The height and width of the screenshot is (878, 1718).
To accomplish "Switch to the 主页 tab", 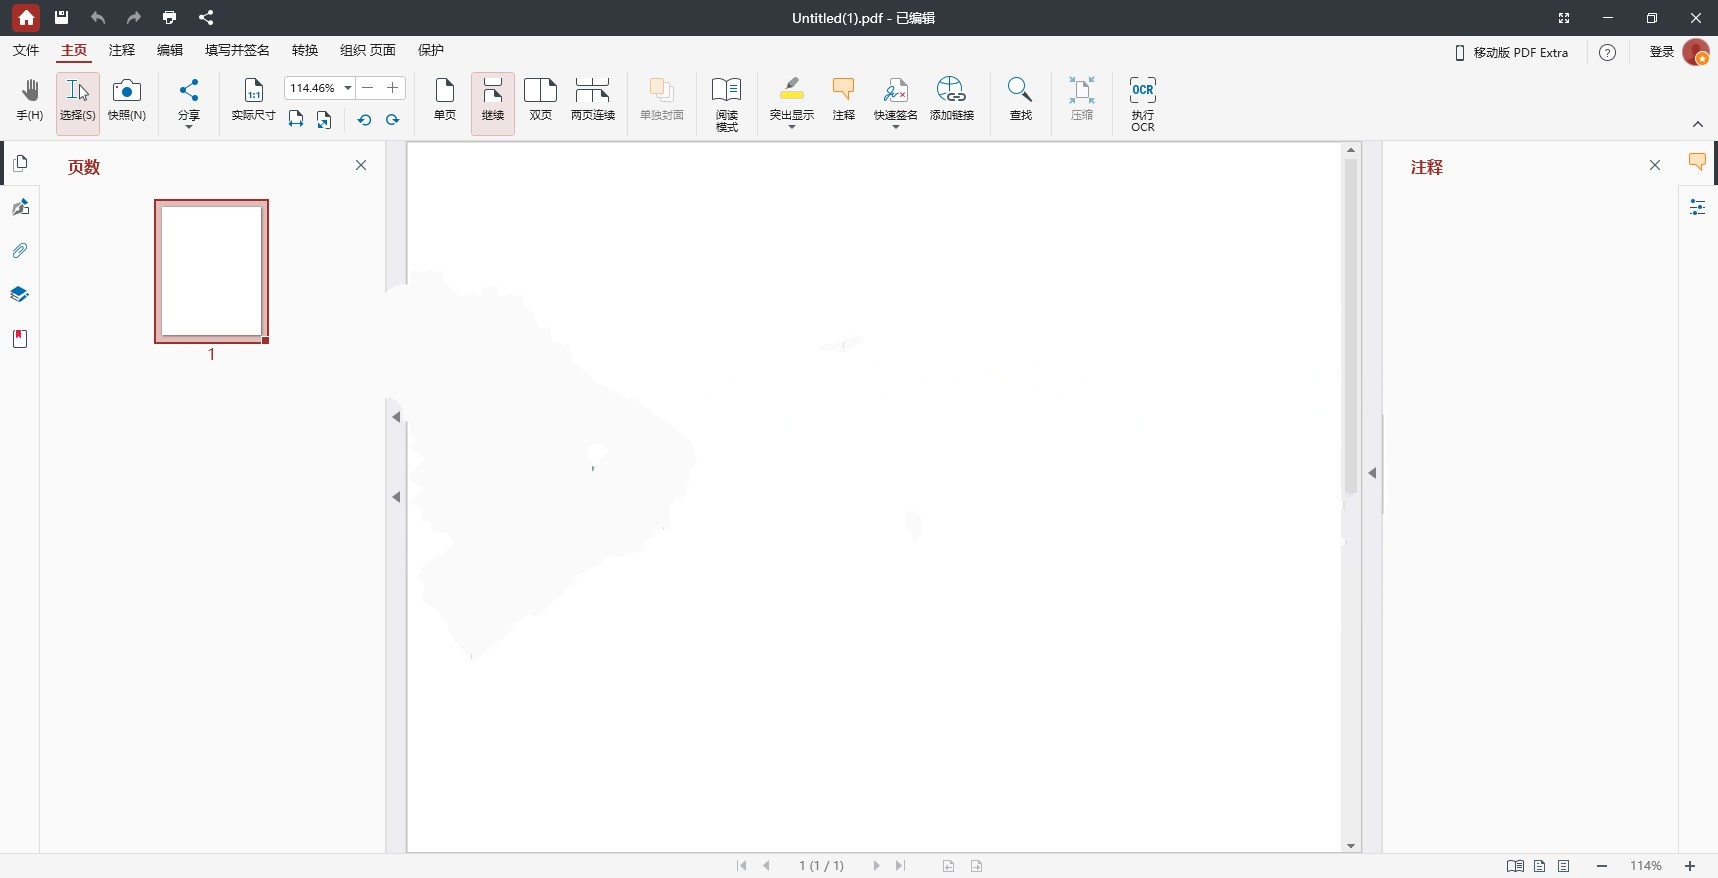I will (x=74, y=50).
